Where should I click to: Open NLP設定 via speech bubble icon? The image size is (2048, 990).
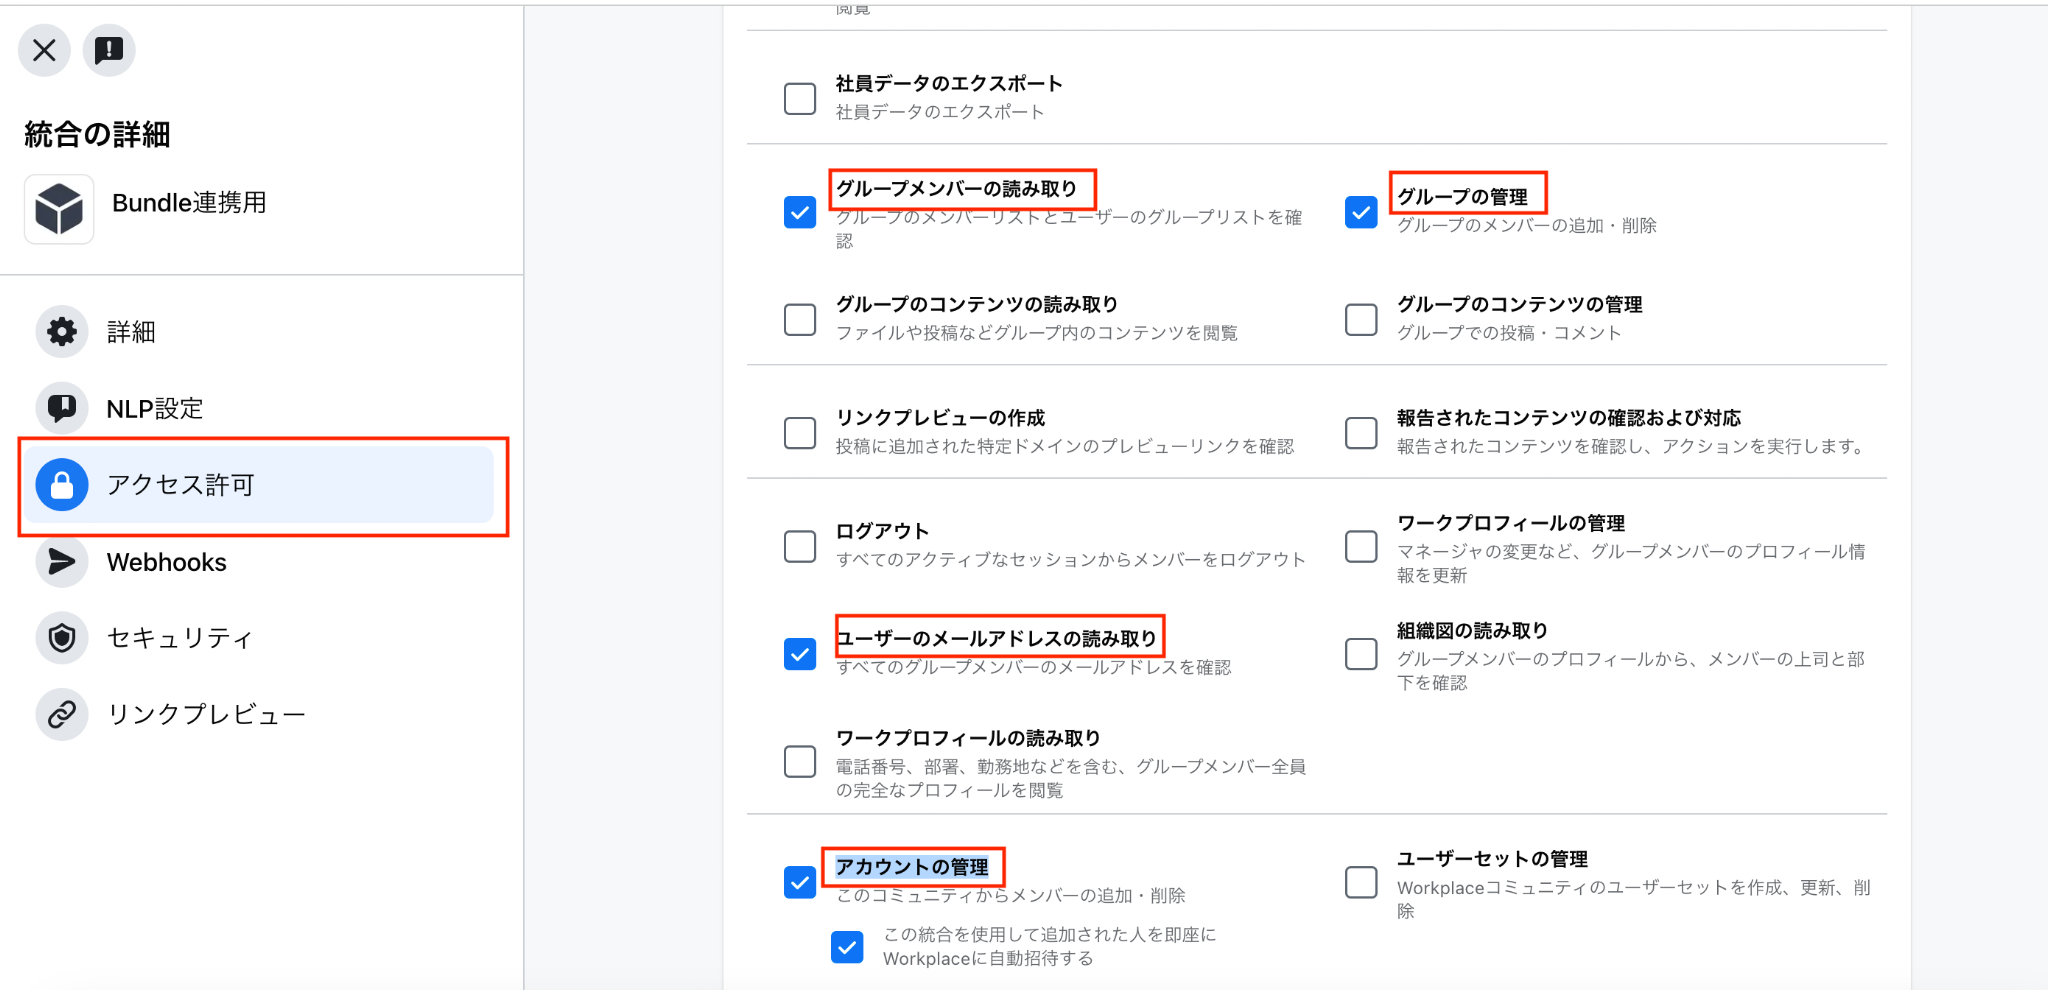[x=62, y=408]
